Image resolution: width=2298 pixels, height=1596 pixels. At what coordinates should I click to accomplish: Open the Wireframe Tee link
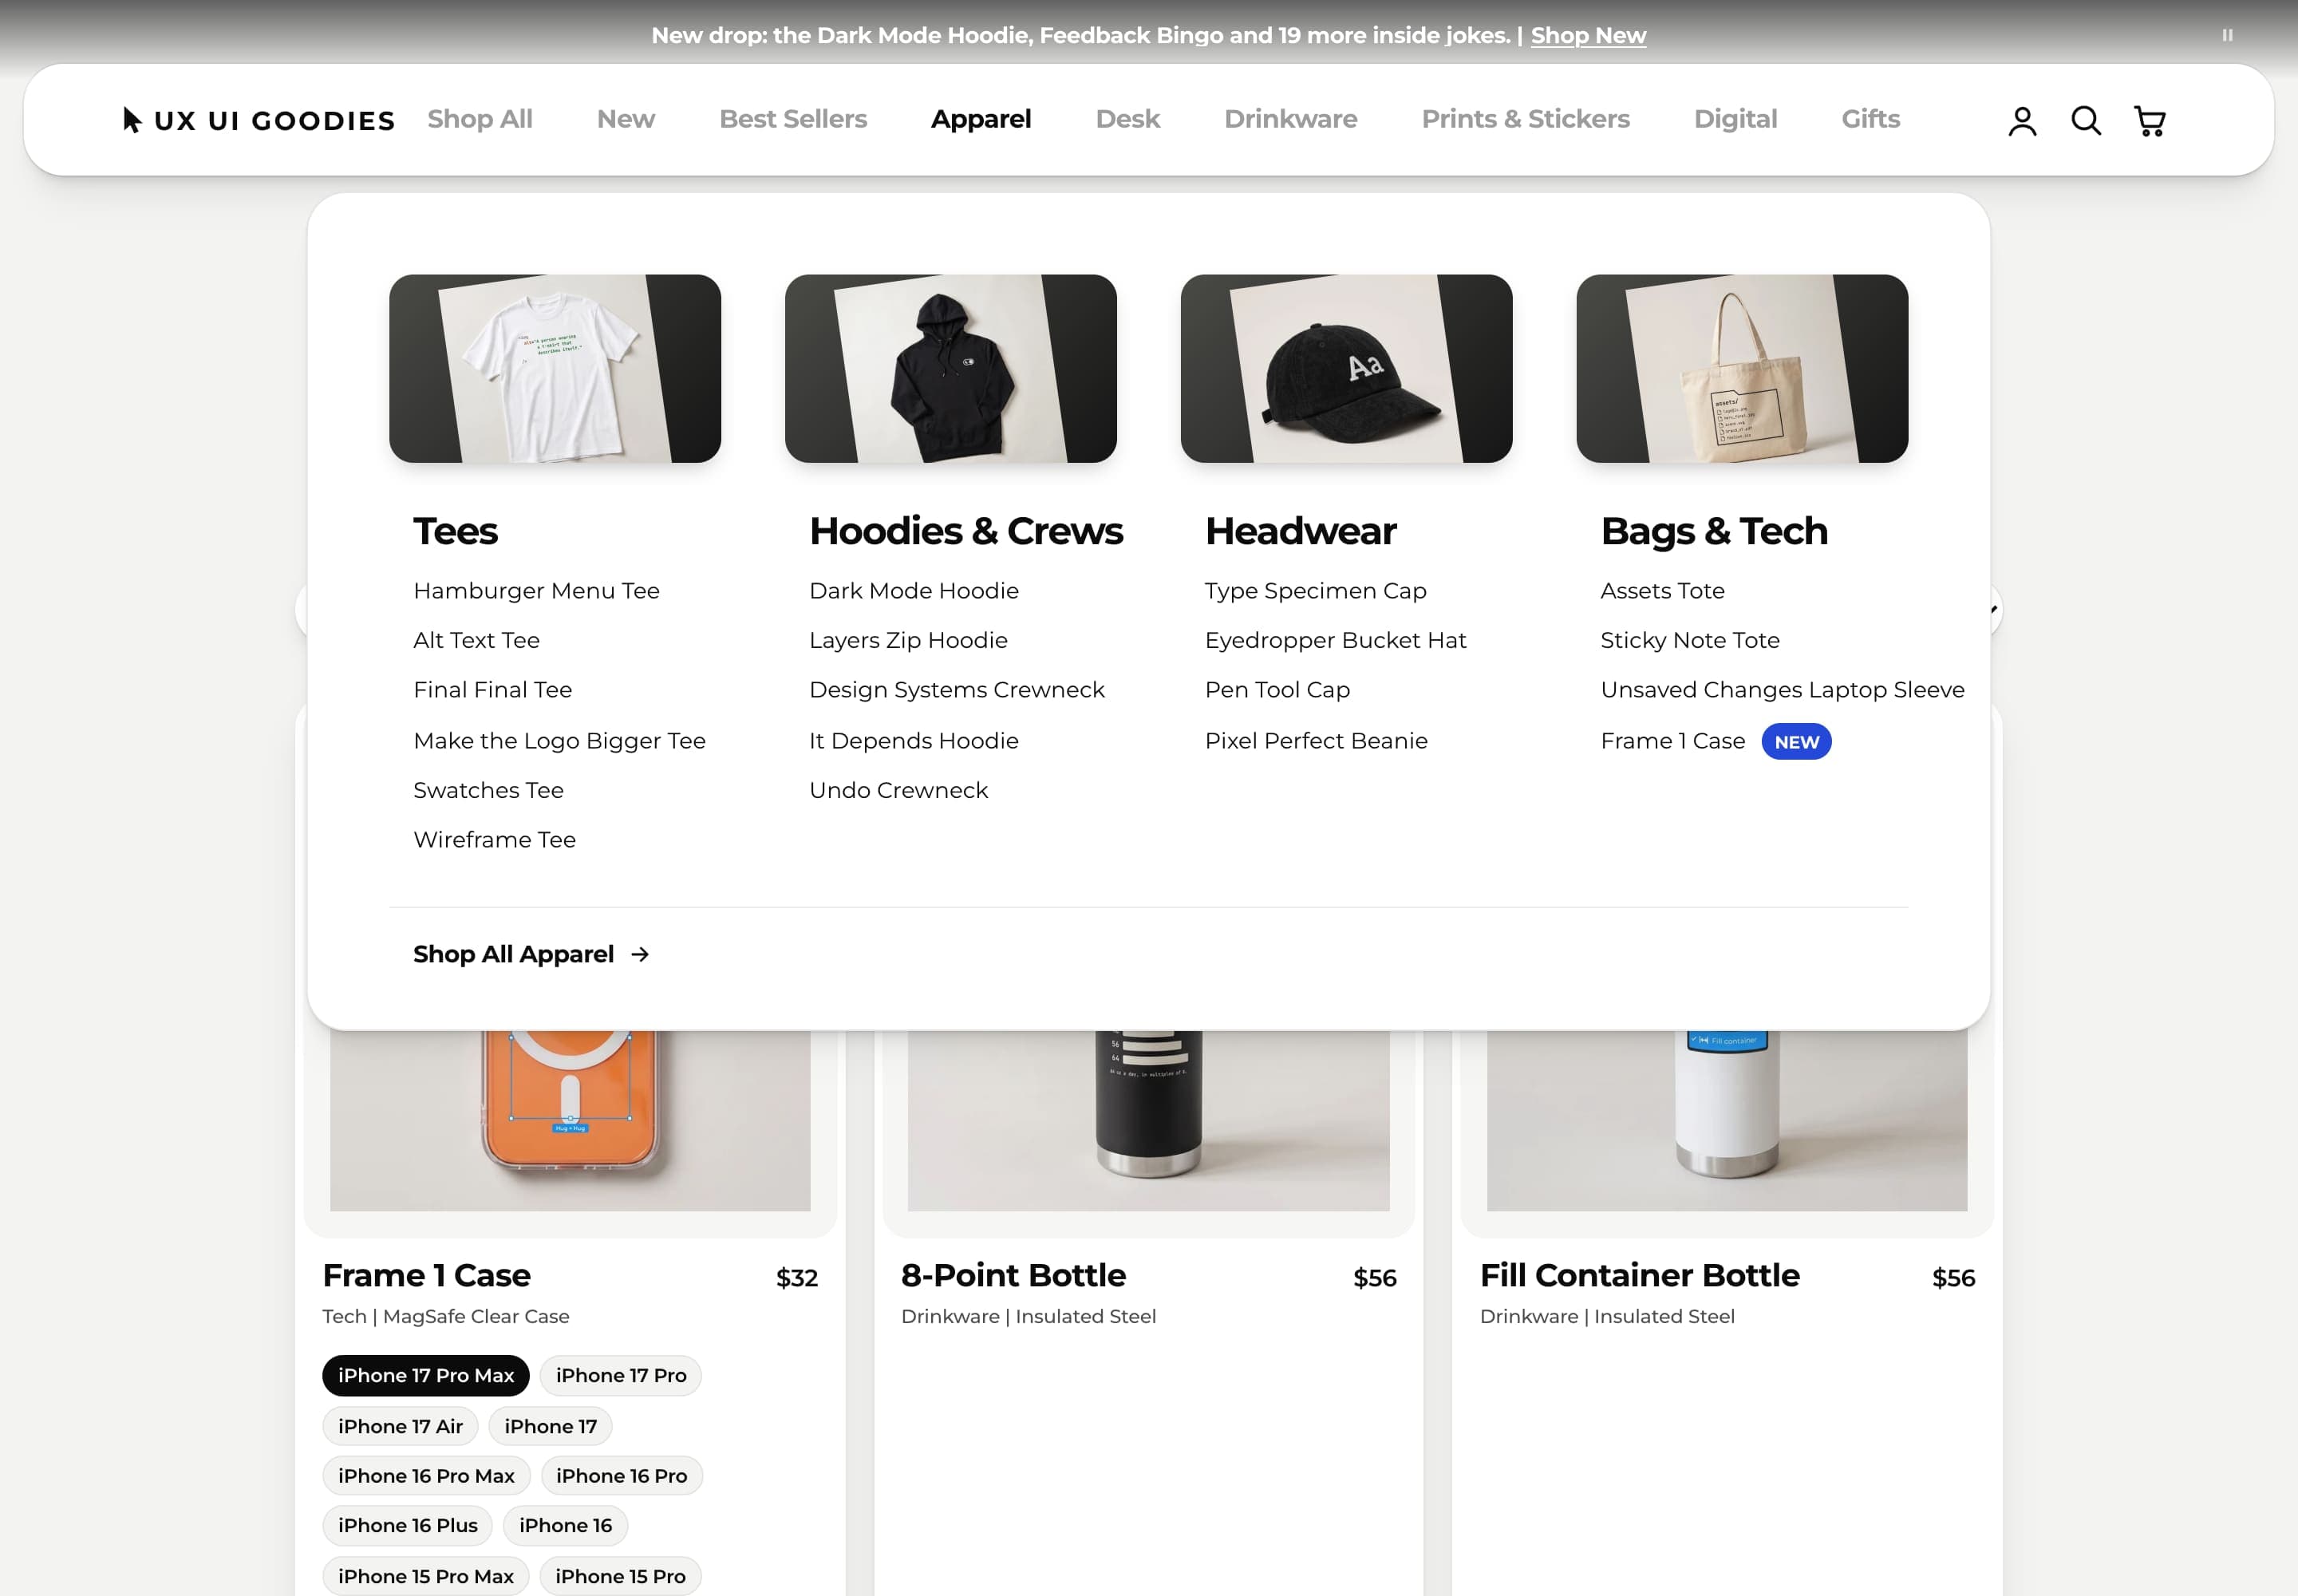[495, 840]
